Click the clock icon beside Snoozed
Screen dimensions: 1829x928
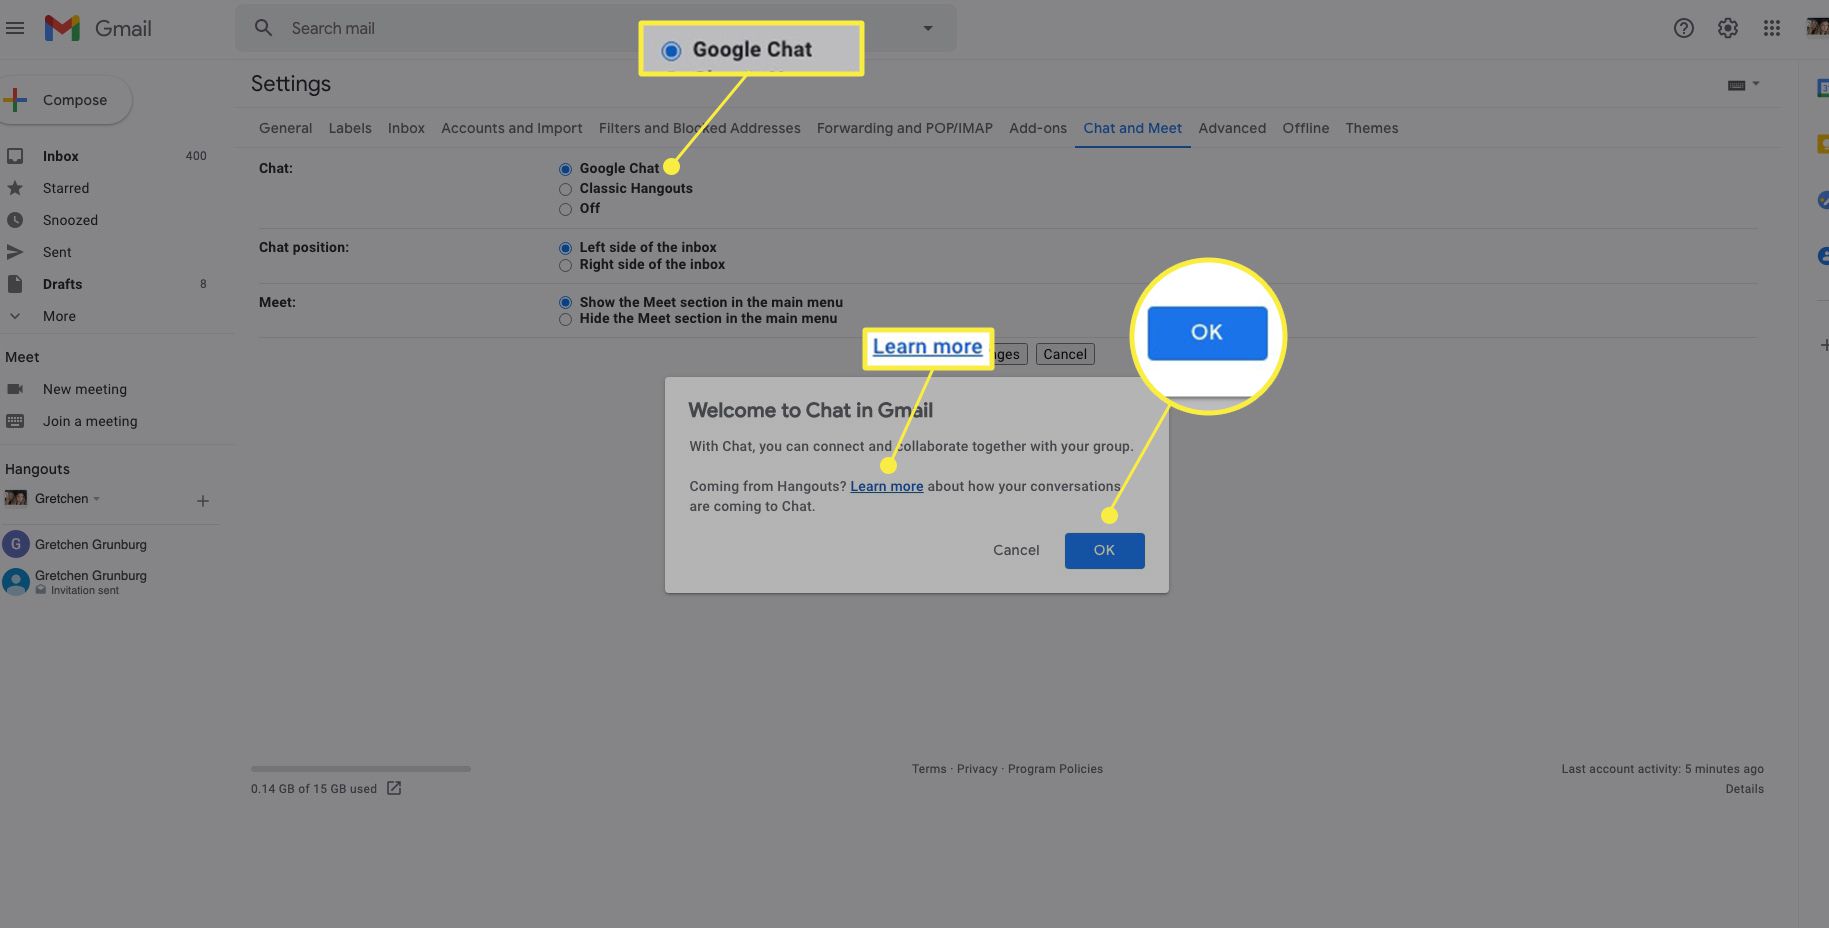coord(15,220)
